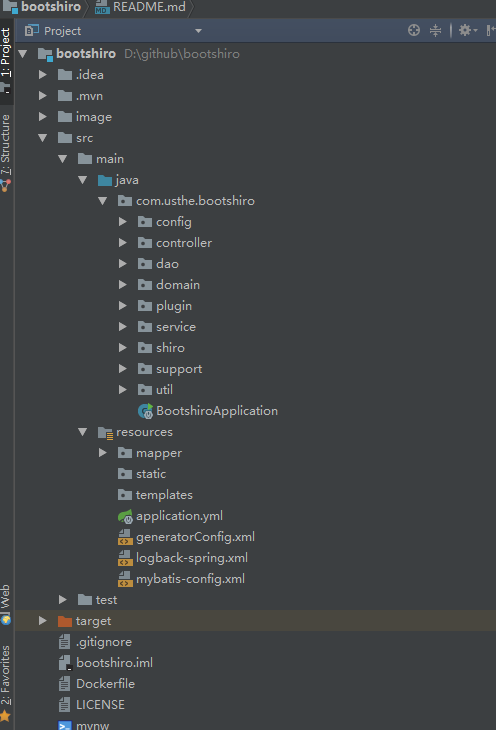Click the Dockerfile file icon
Image resolution: width=496 pixels, height=730 pixels.
click(64, 684)
